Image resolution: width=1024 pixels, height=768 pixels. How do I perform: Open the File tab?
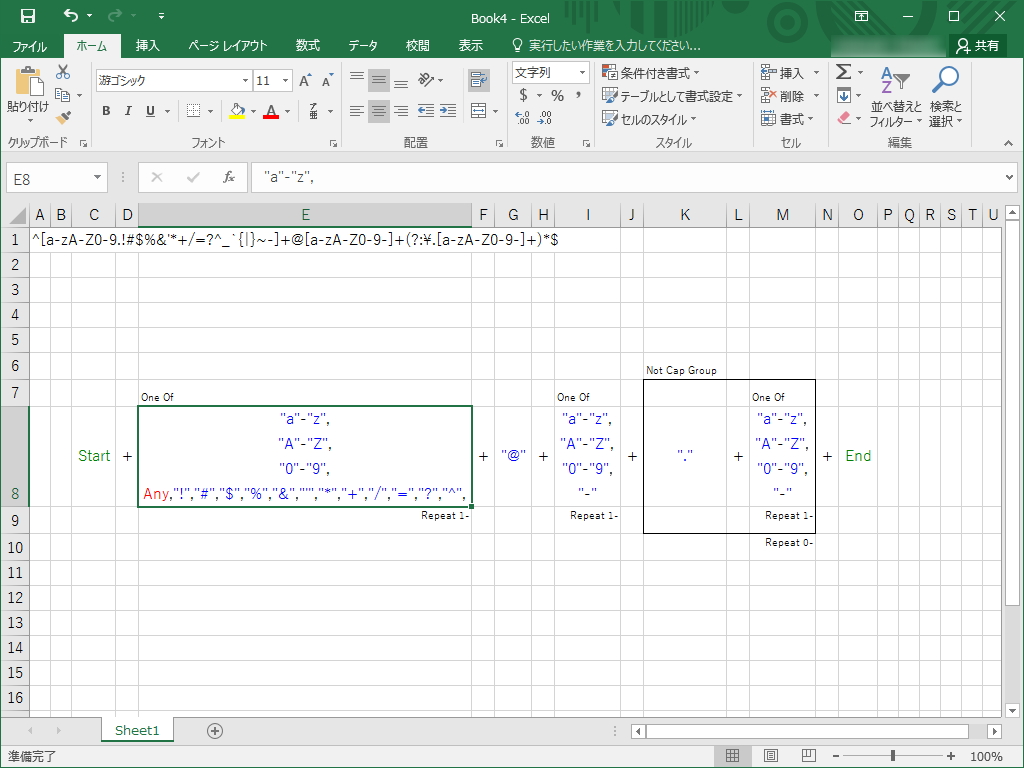click(29, 46)
